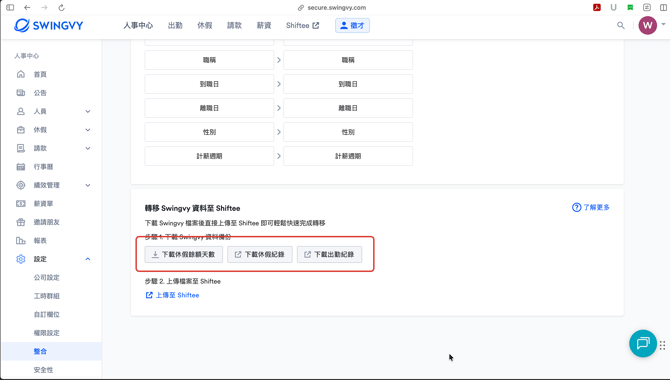Open 自訂欄位 submenu item
Viewport: 670px width, 380px height.
47,314
